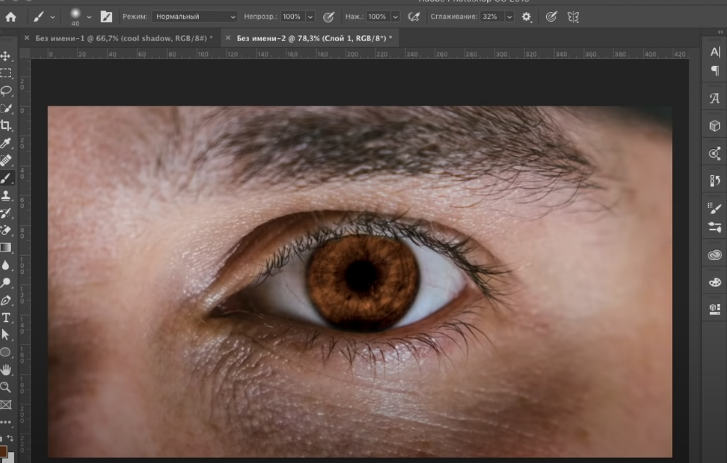Expand the opacity percentage dropdown arrow
Screen dimensions: 727x463
coord(310,17)
